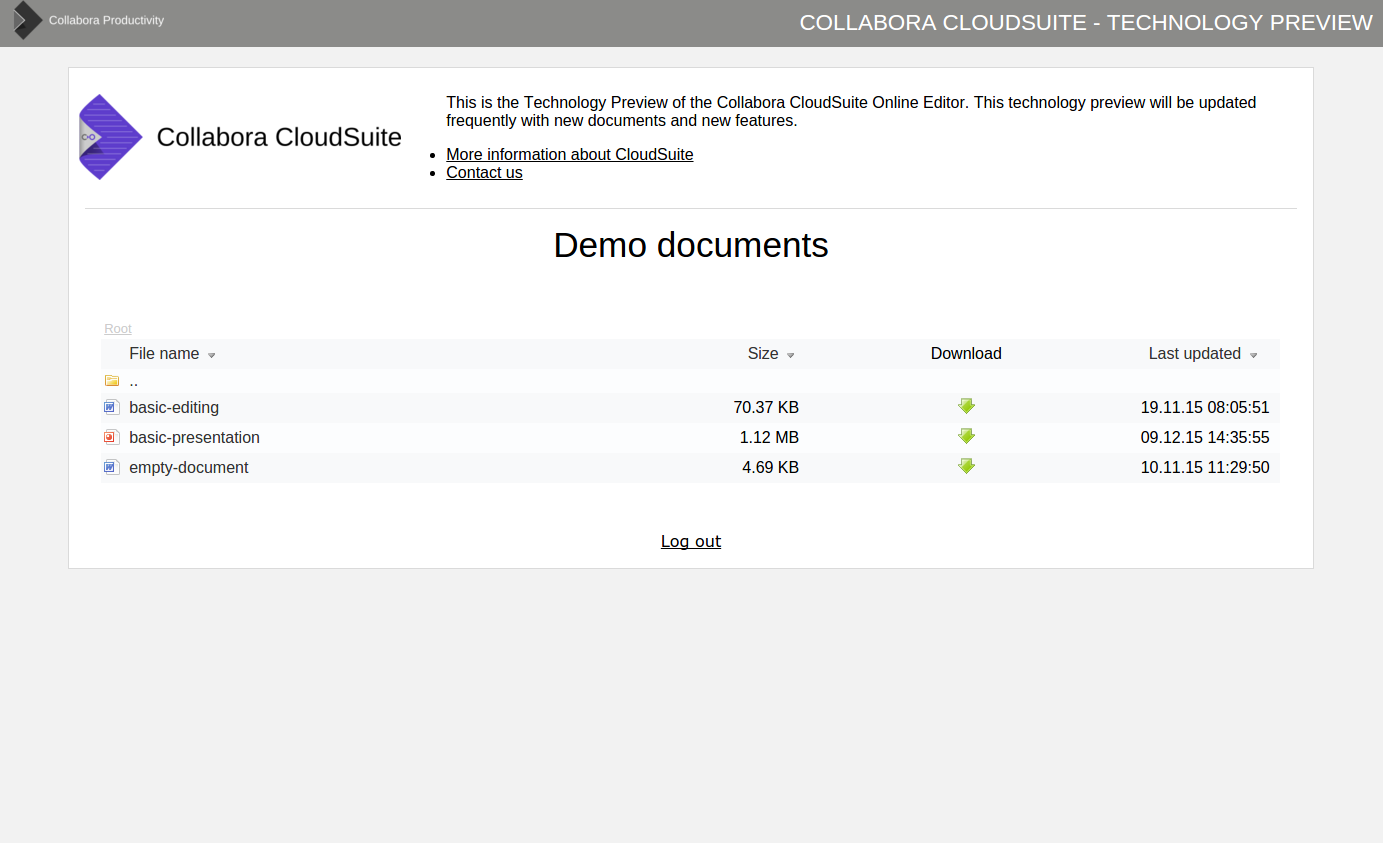
Task: Click the basic-presentation file icon
Action: coord(112,437)
